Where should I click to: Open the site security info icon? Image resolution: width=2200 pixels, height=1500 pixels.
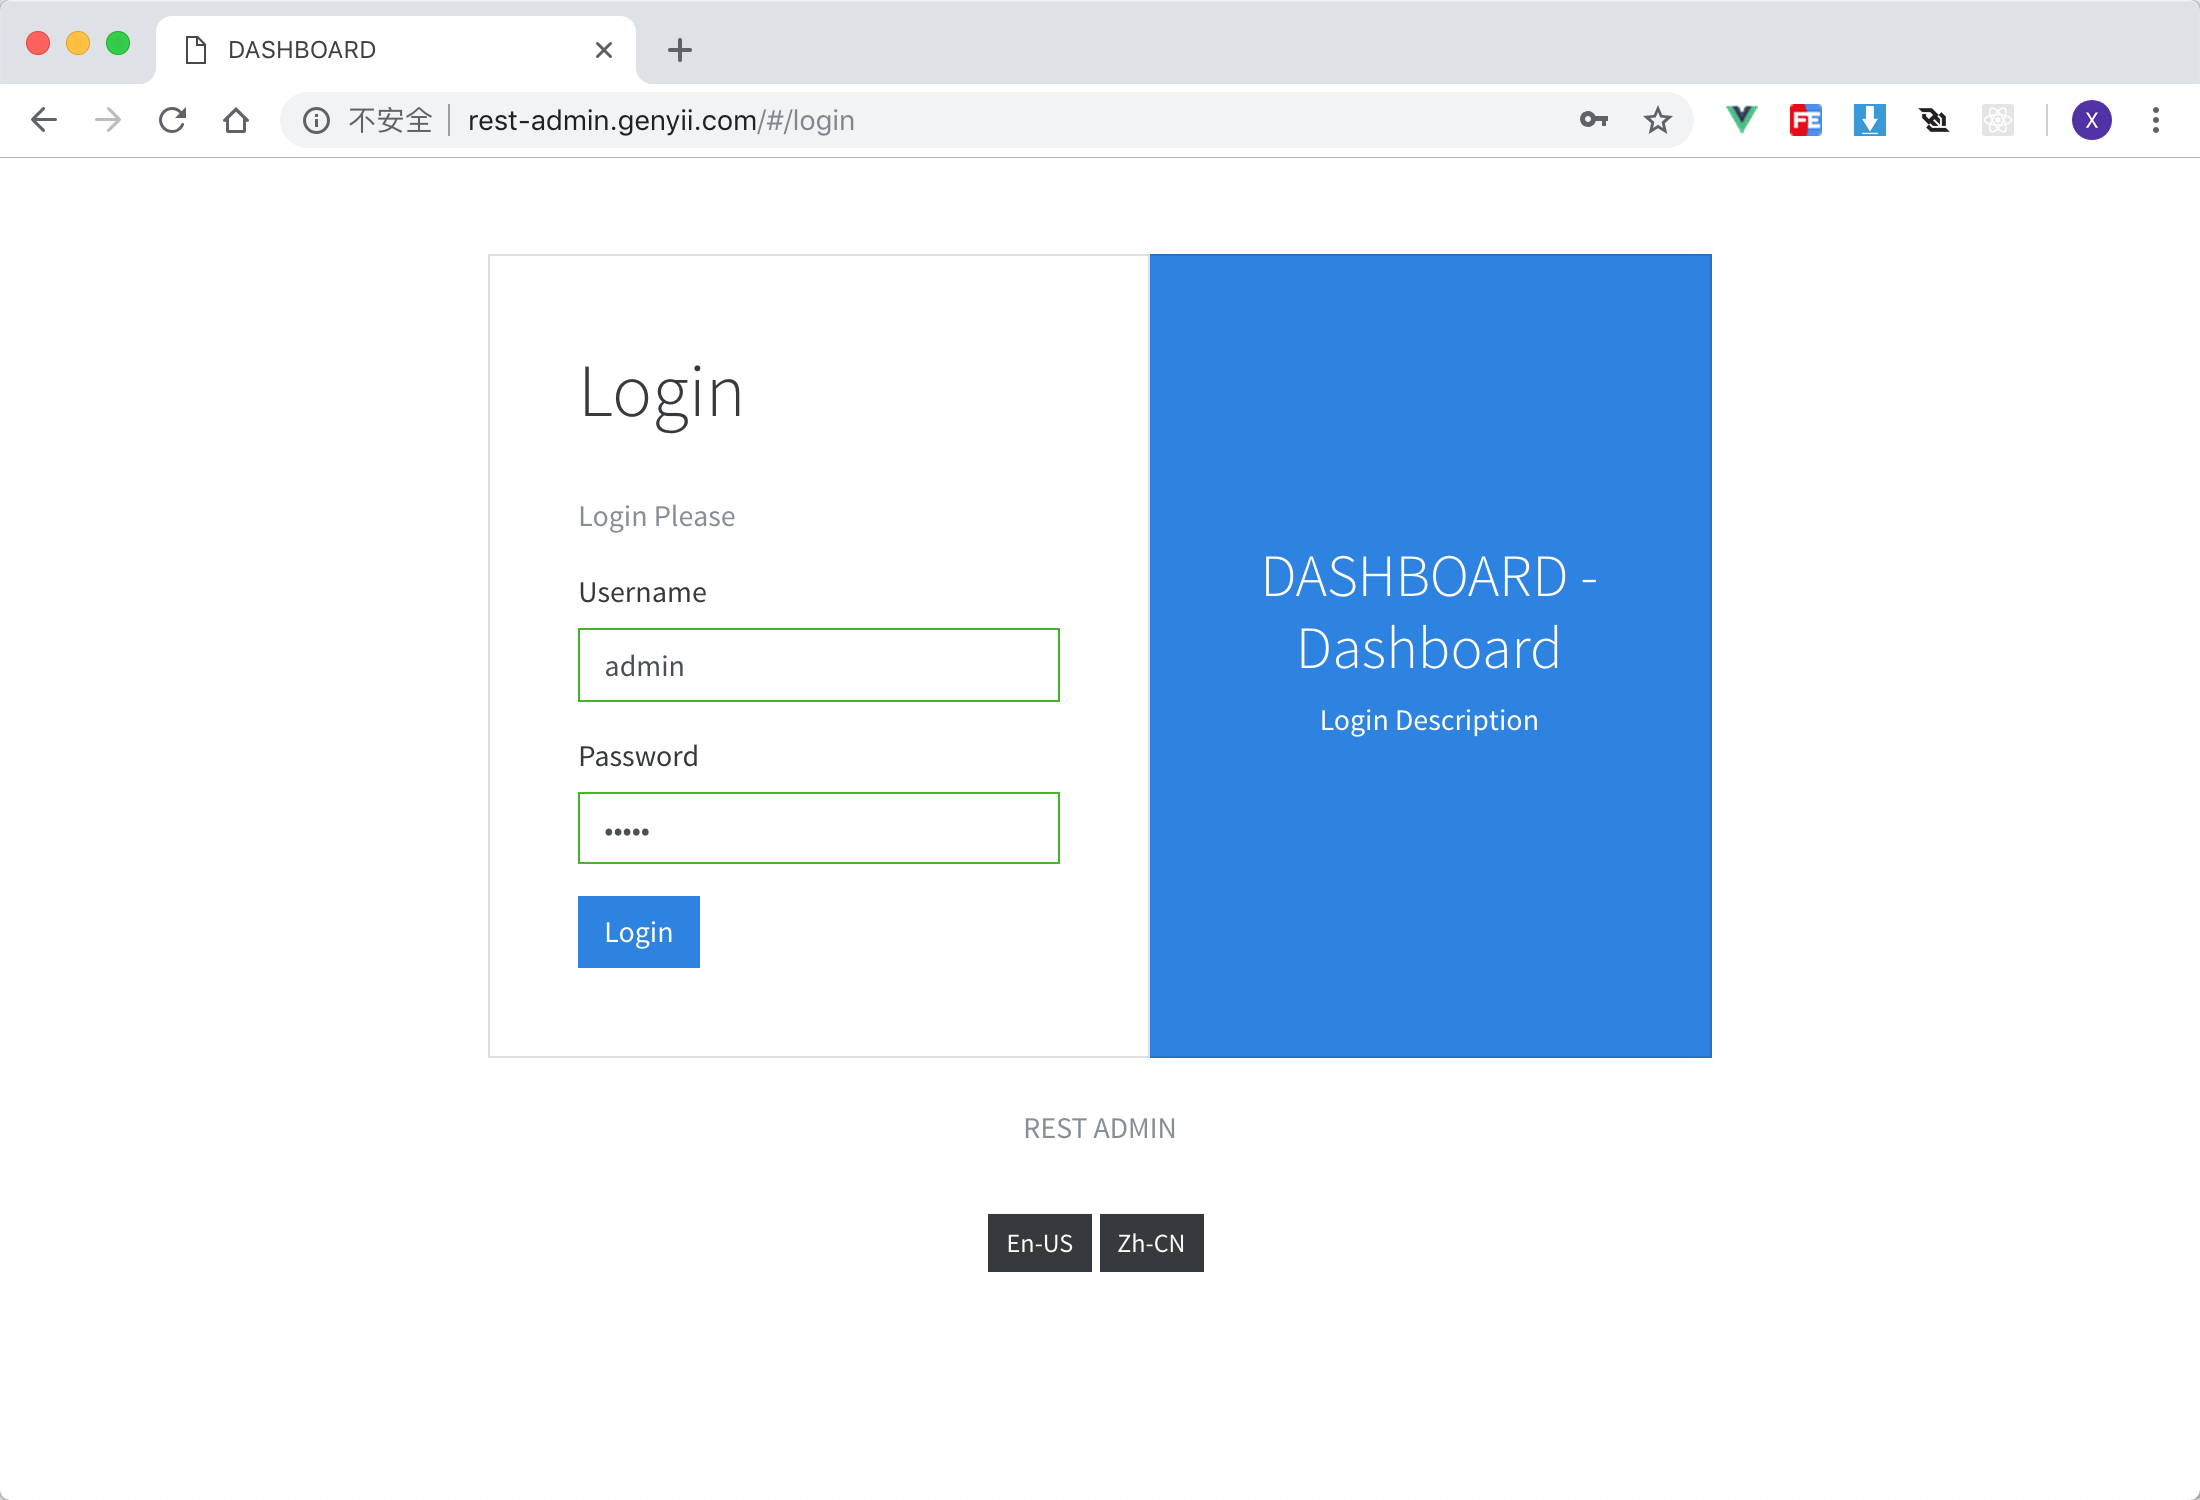point(316,120)
